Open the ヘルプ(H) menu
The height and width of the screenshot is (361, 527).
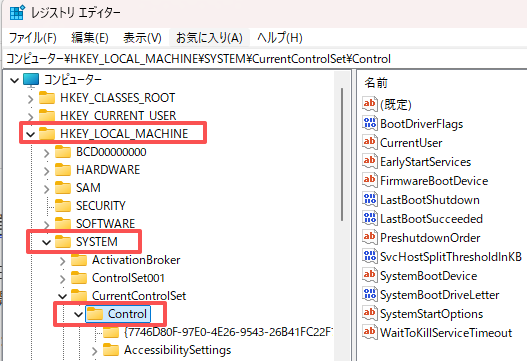[280, 38]
